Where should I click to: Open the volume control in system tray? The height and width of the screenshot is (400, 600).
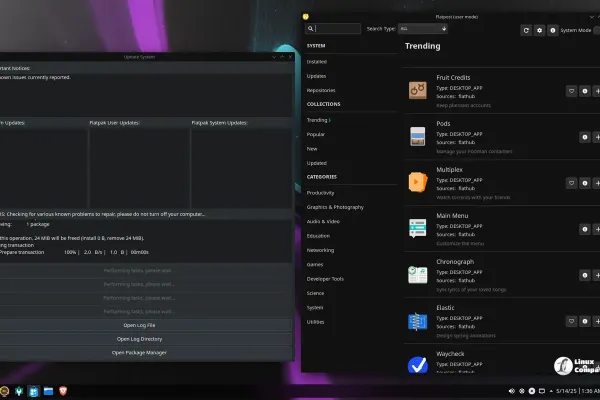coord(512,391)
